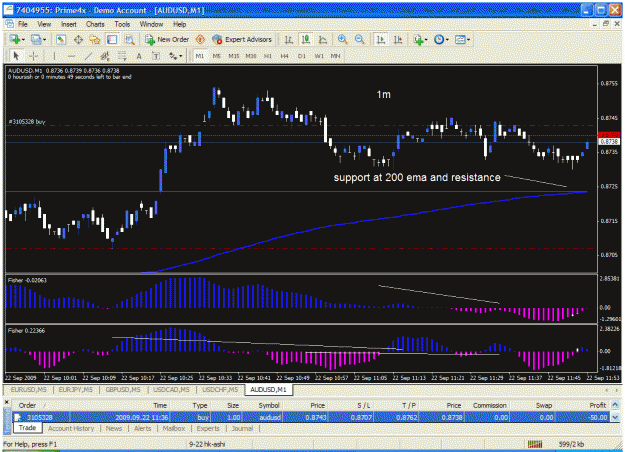Image resolution: width=625 pixels, height=452 pixels.
Task: Switch to line chart display
Action: [323, 39]
